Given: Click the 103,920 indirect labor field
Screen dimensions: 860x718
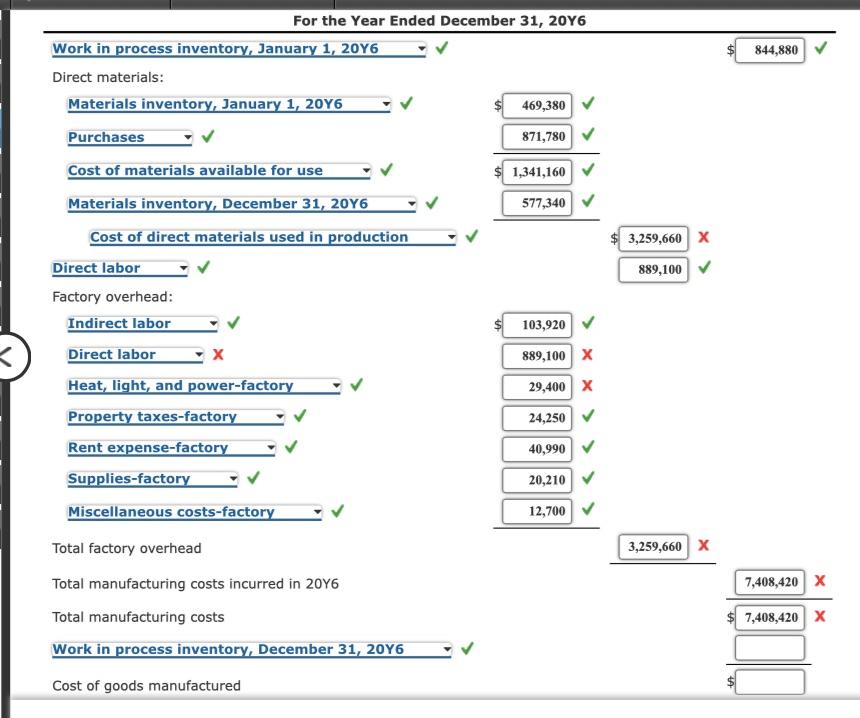Looking at the screenshot, I should [537, 325].
